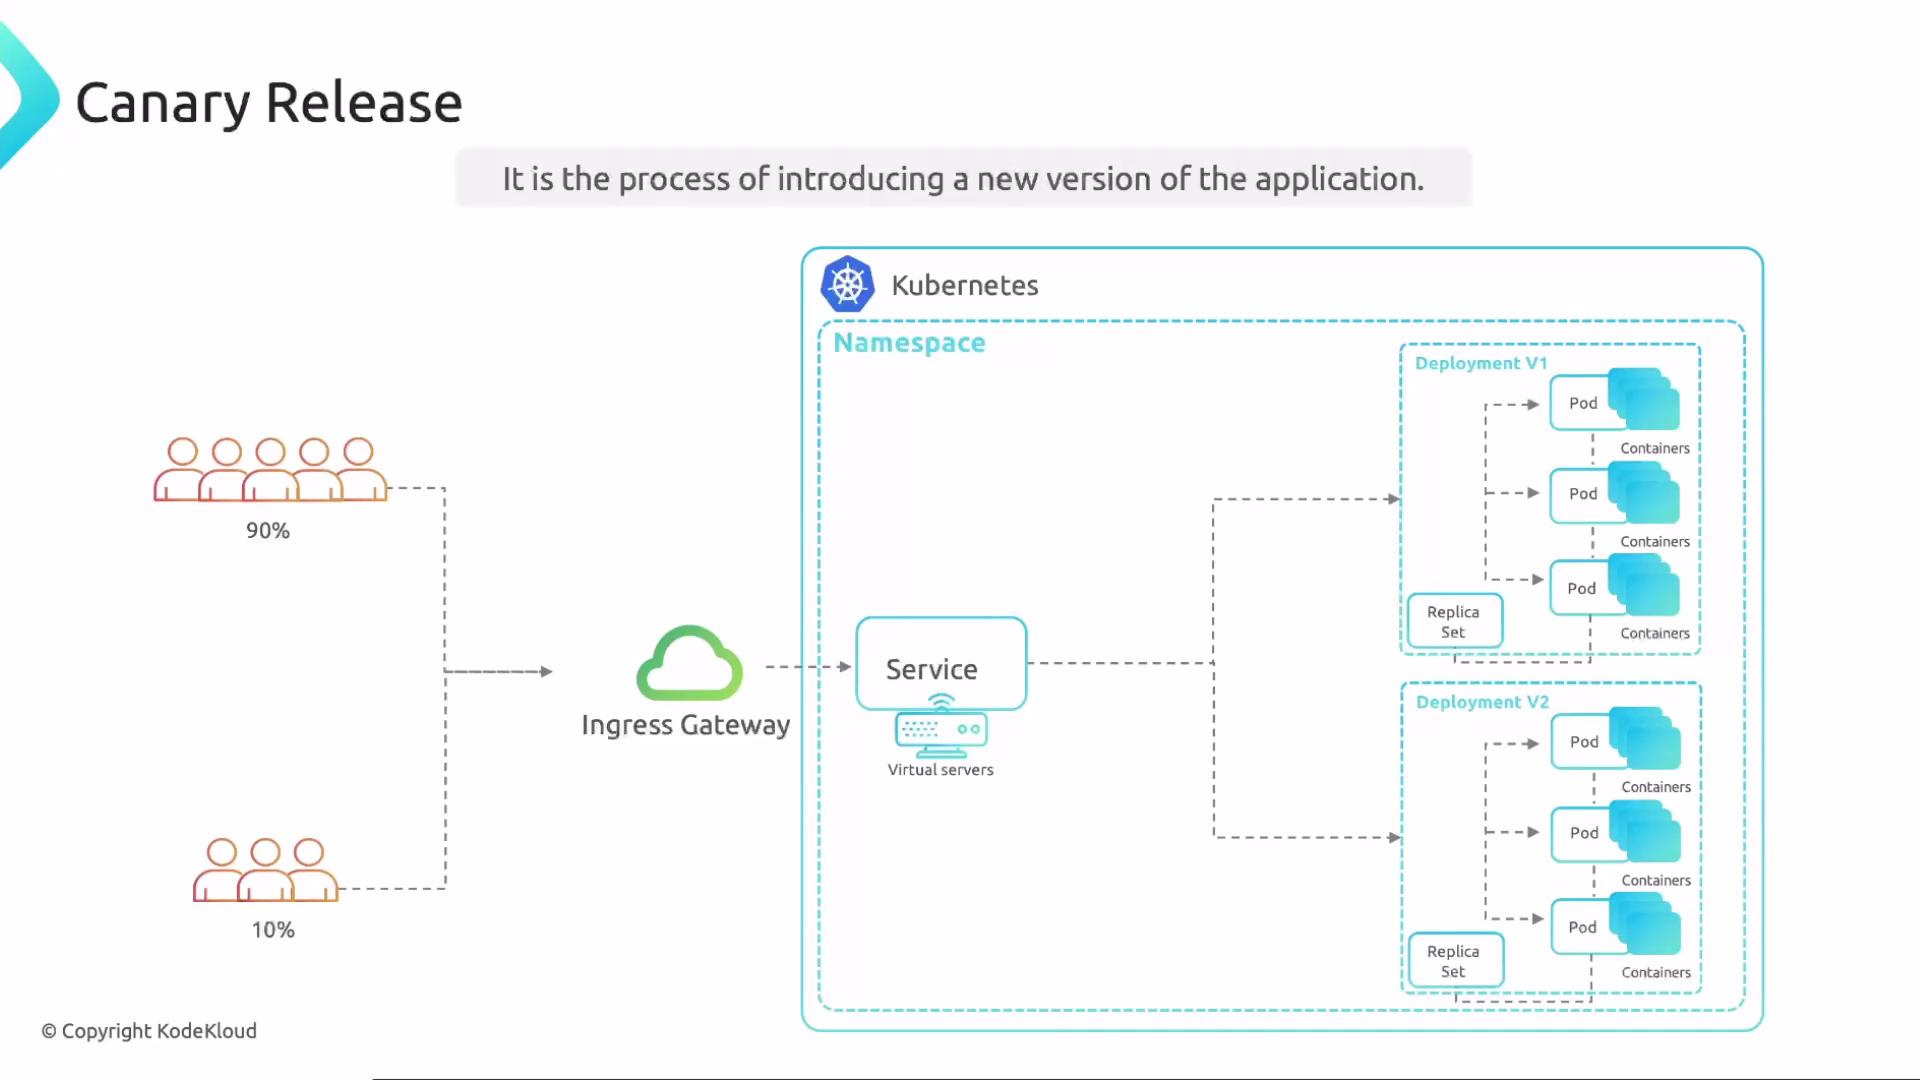
Task: Select the 10% user group icon
Action: tap(266, 870)
